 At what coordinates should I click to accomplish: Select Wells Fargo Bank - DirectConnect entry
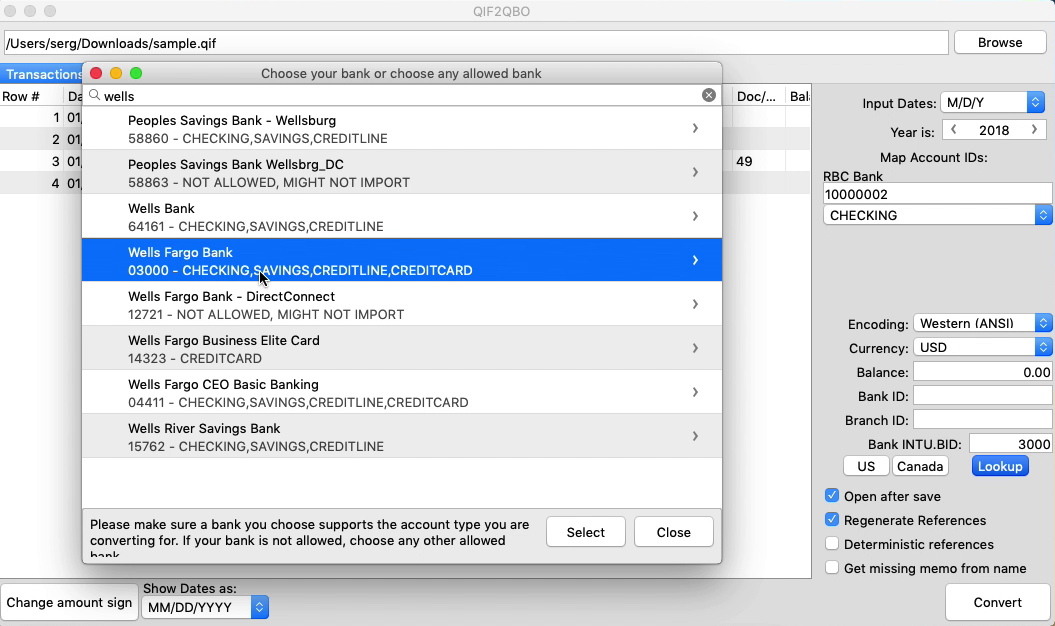(x=402, y=304)
